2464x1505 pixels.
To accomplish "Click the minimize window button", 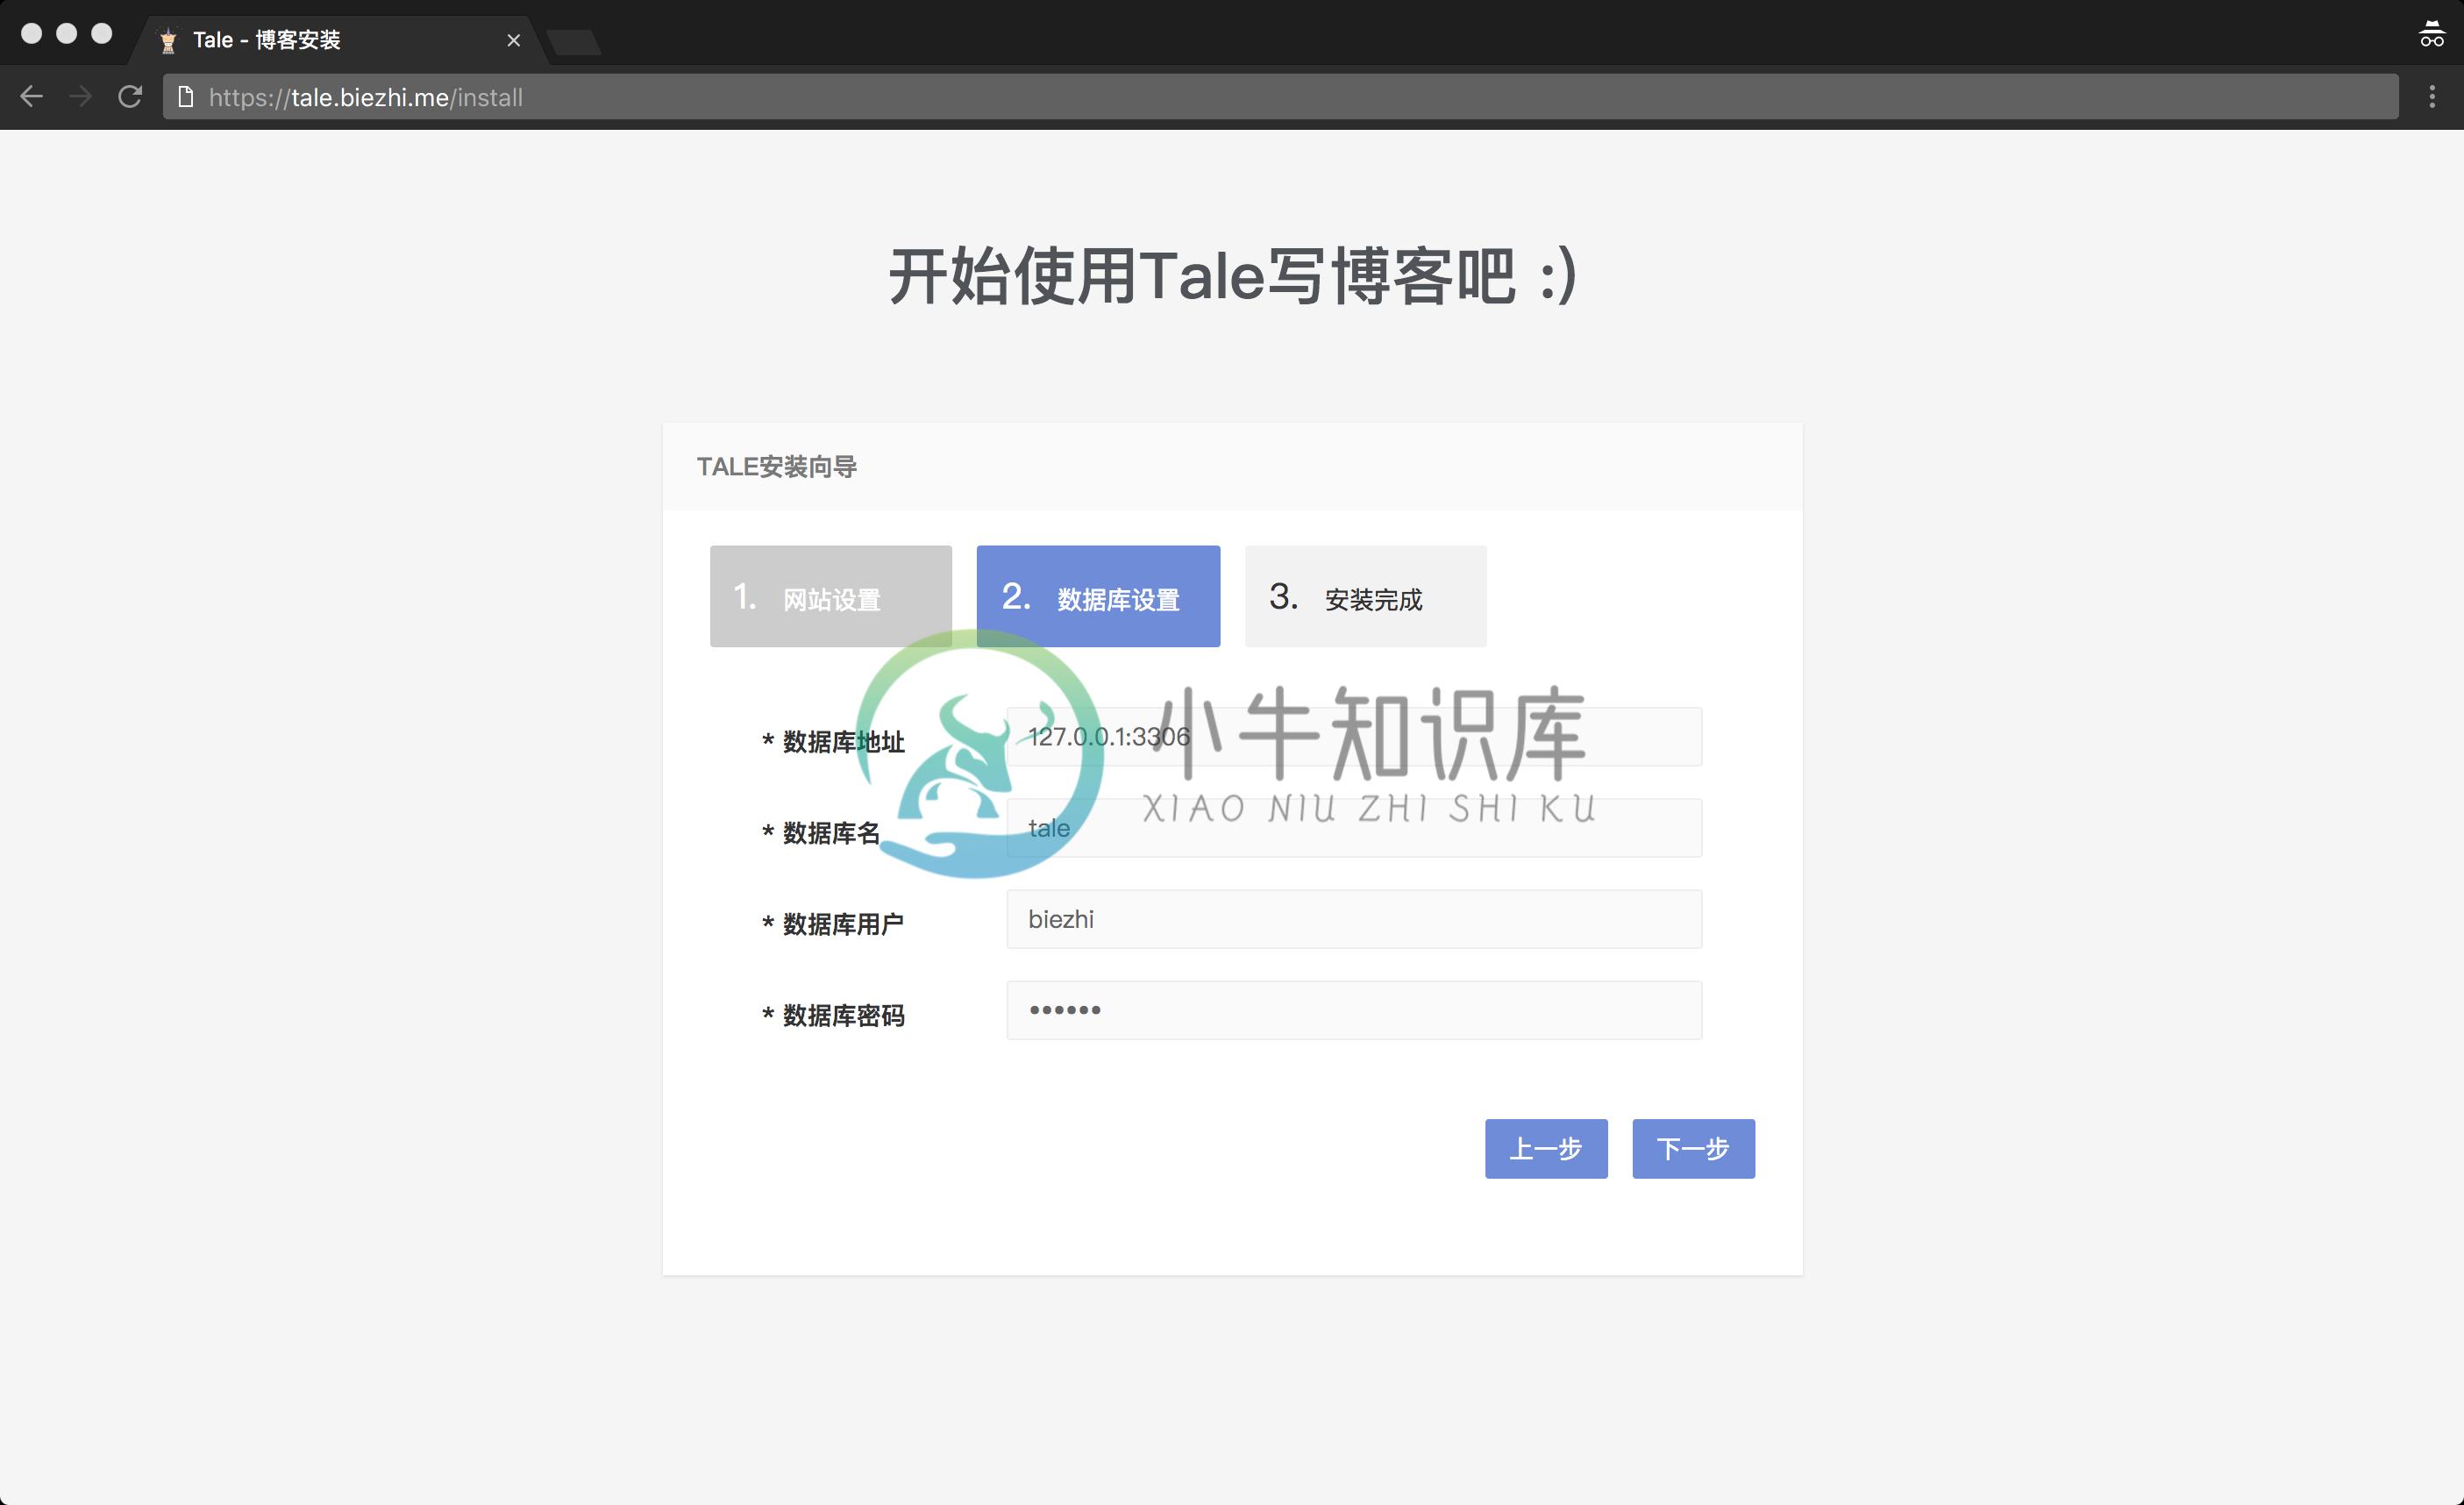I will [x=66, y=33].
